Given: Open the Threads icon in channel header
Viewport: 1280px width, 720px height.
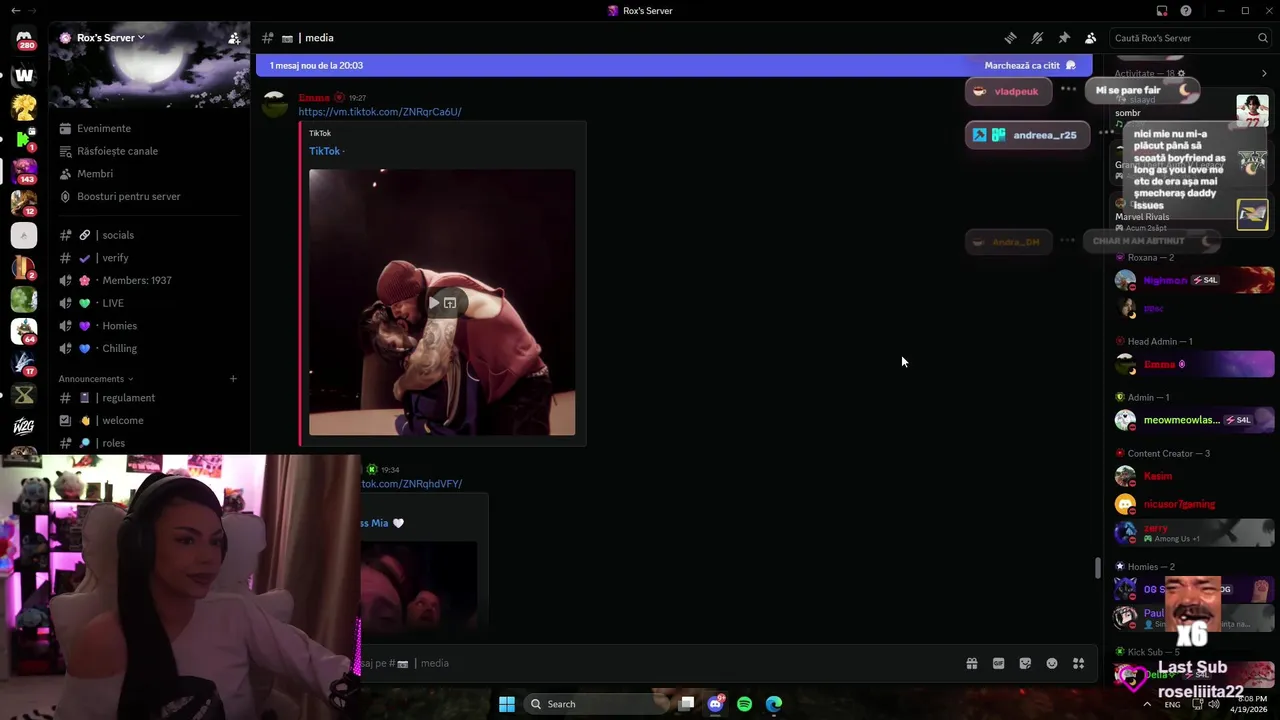Looking at the screenshot, I should (1011, 38).
